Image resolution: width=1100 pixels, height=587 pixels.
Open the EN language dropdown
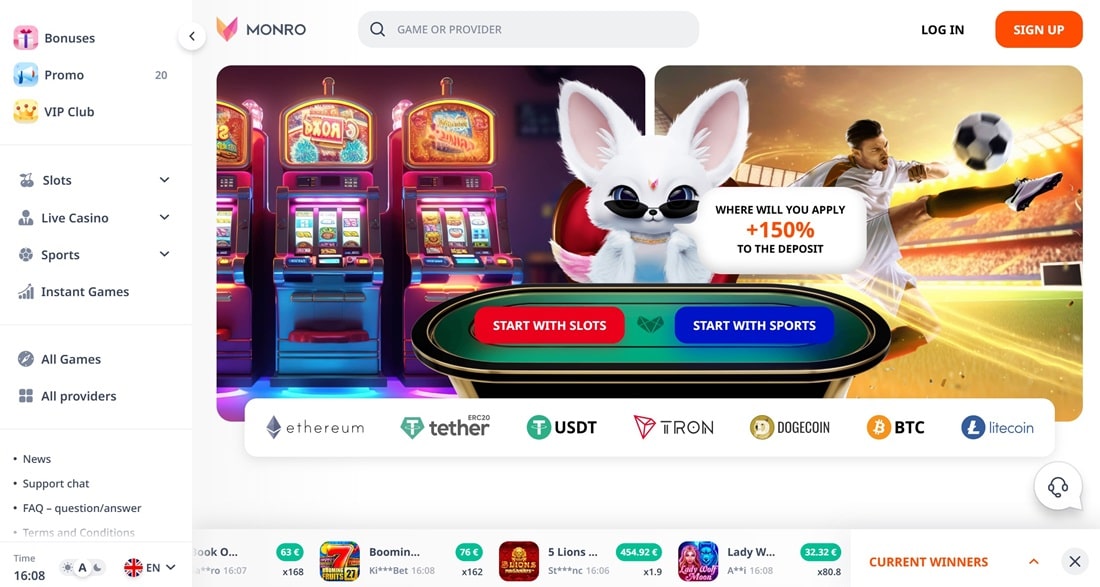[x=149, y=567]
